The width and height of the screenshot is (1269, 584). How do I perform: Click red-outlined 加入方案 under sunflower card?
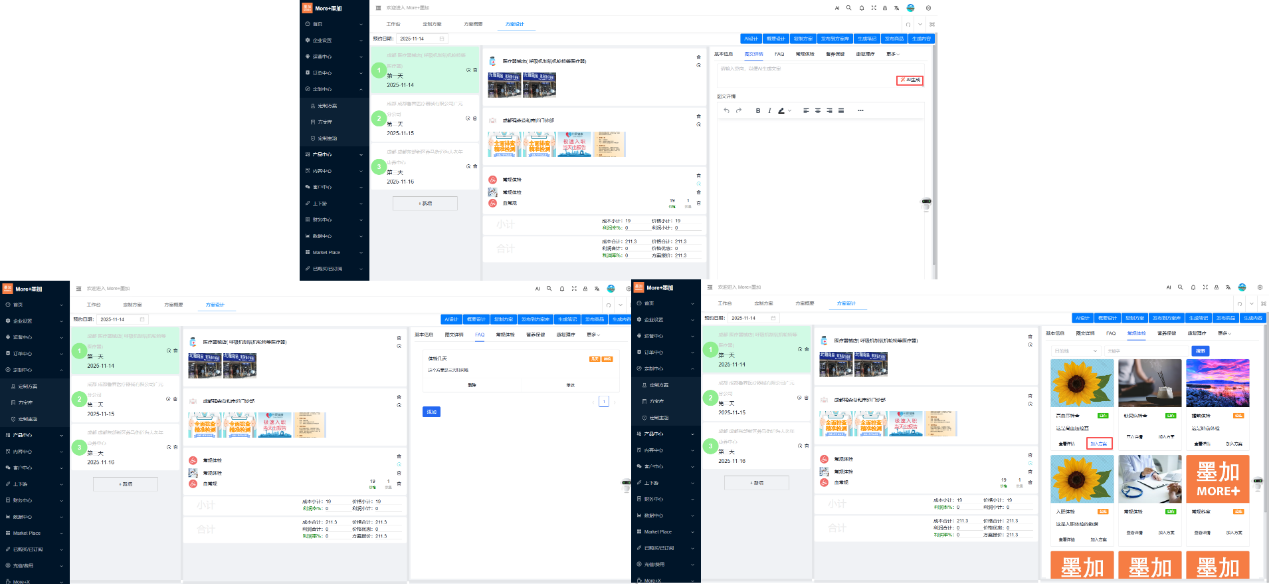tap(1098, 442)
